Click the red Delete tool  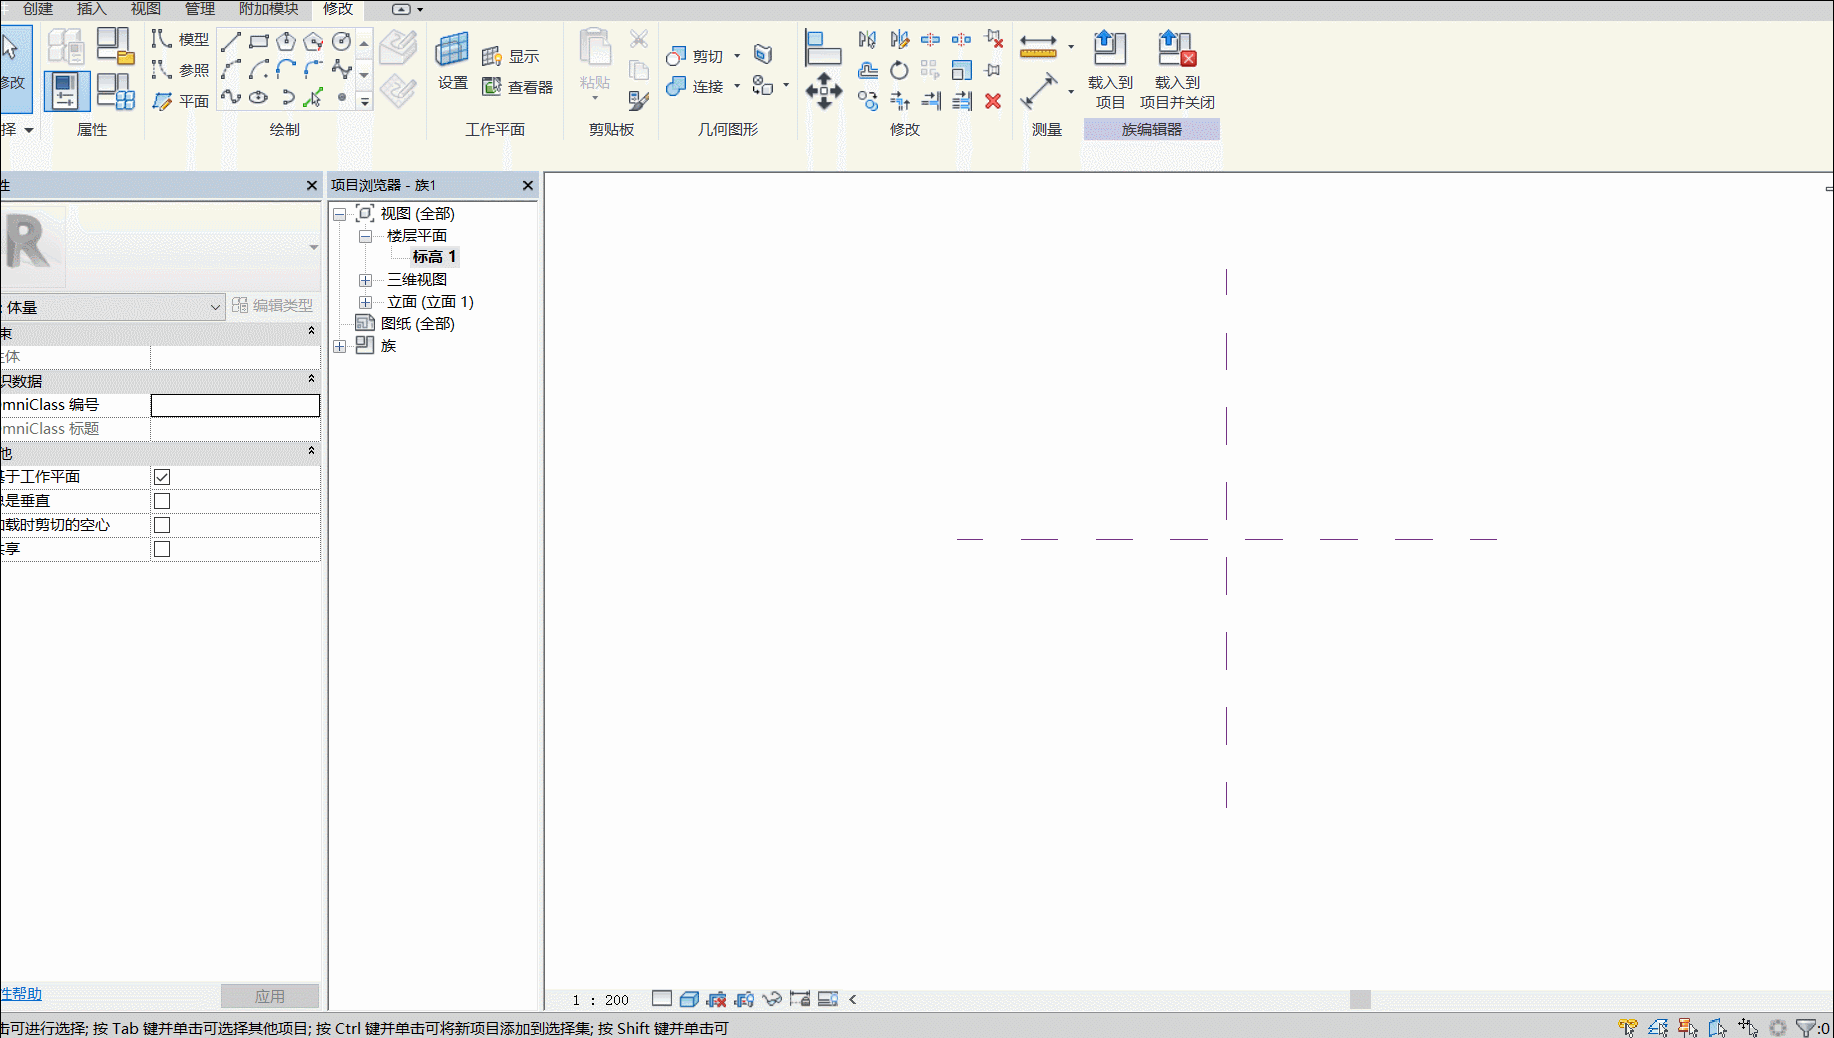click(x=993, y=100)
